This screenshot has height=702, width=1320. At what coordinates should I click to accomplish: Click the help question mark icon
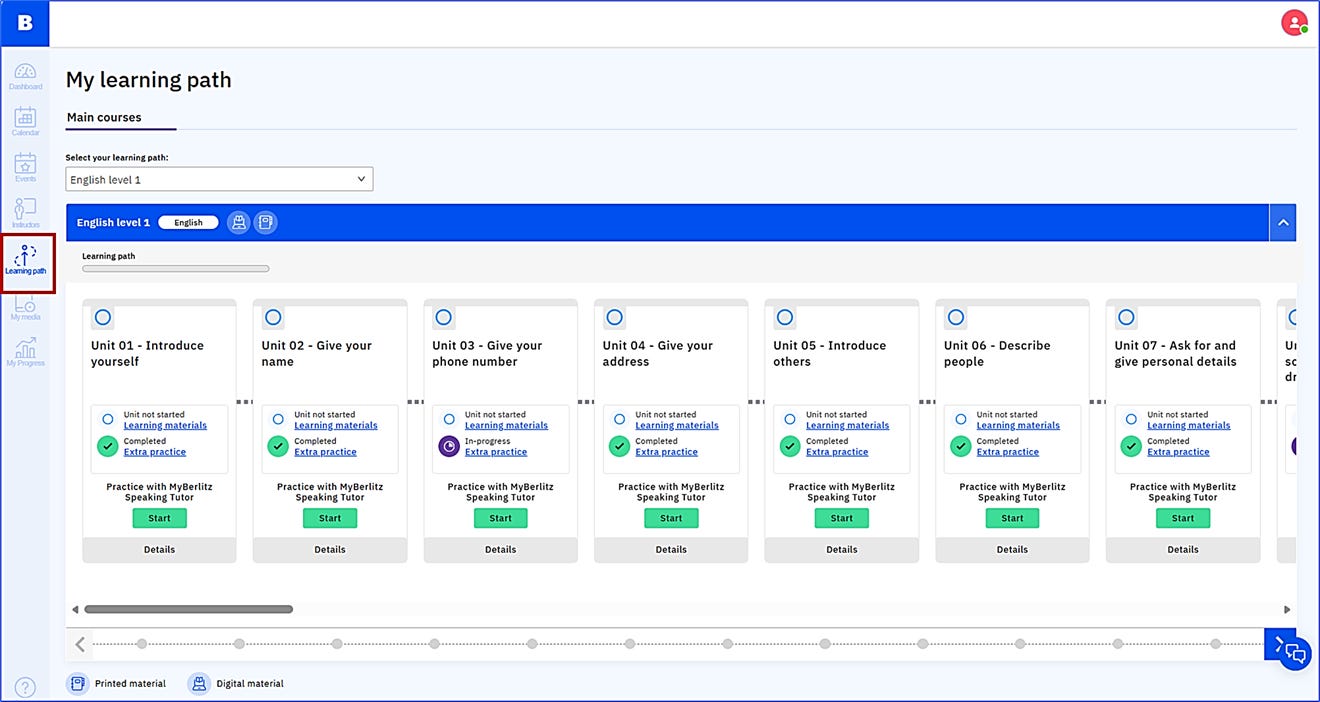pyautogui.click(x=25, y=687)
